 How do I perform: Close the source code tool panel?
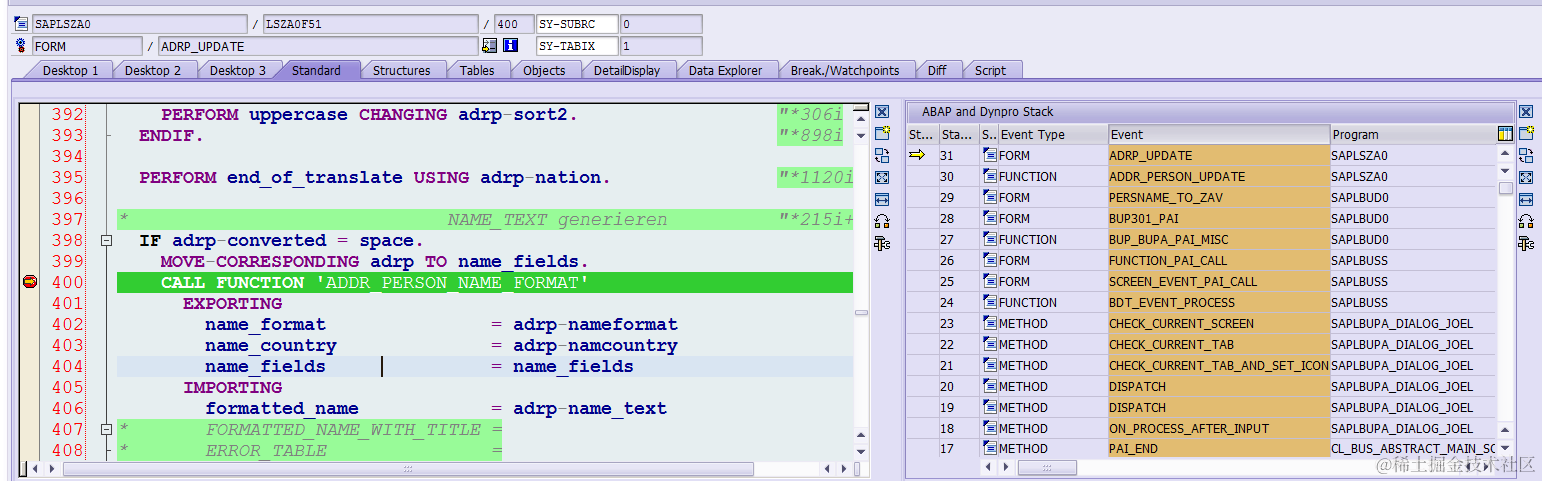click(882, 112)
